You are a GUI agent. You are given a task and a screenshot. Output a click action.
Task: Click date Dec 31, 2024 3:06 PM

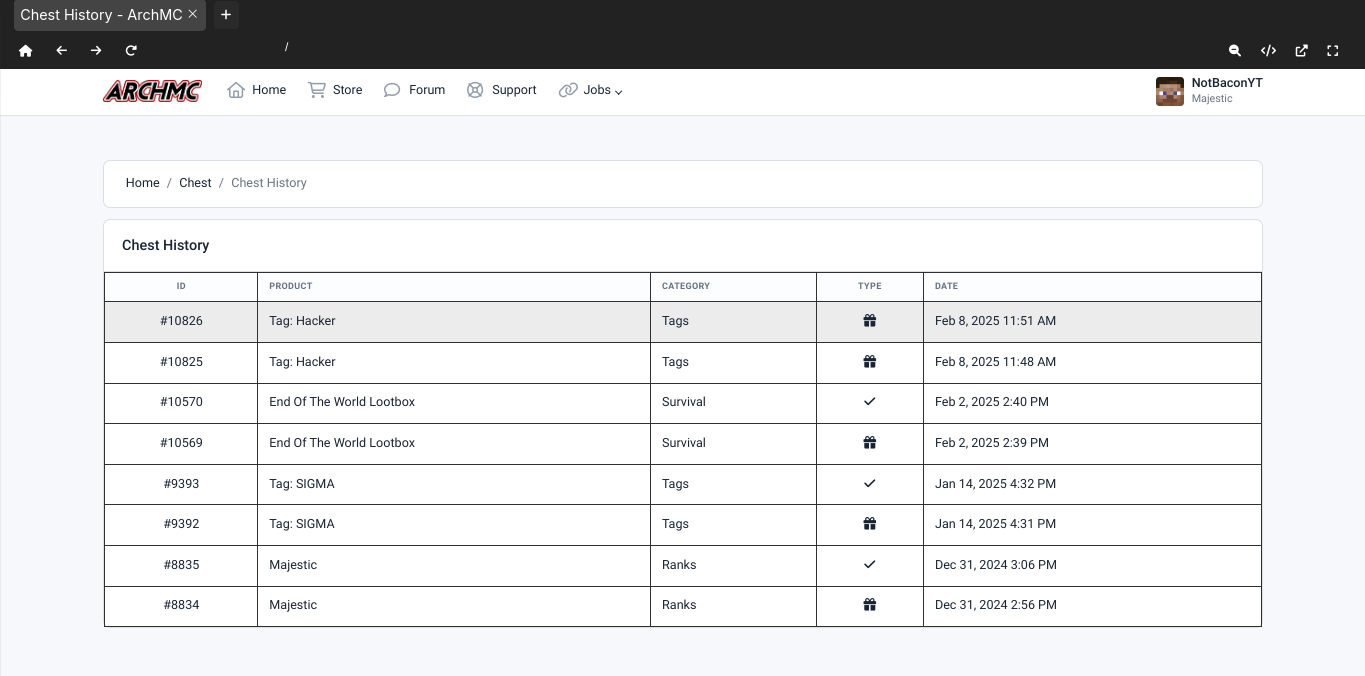point(996,565)
